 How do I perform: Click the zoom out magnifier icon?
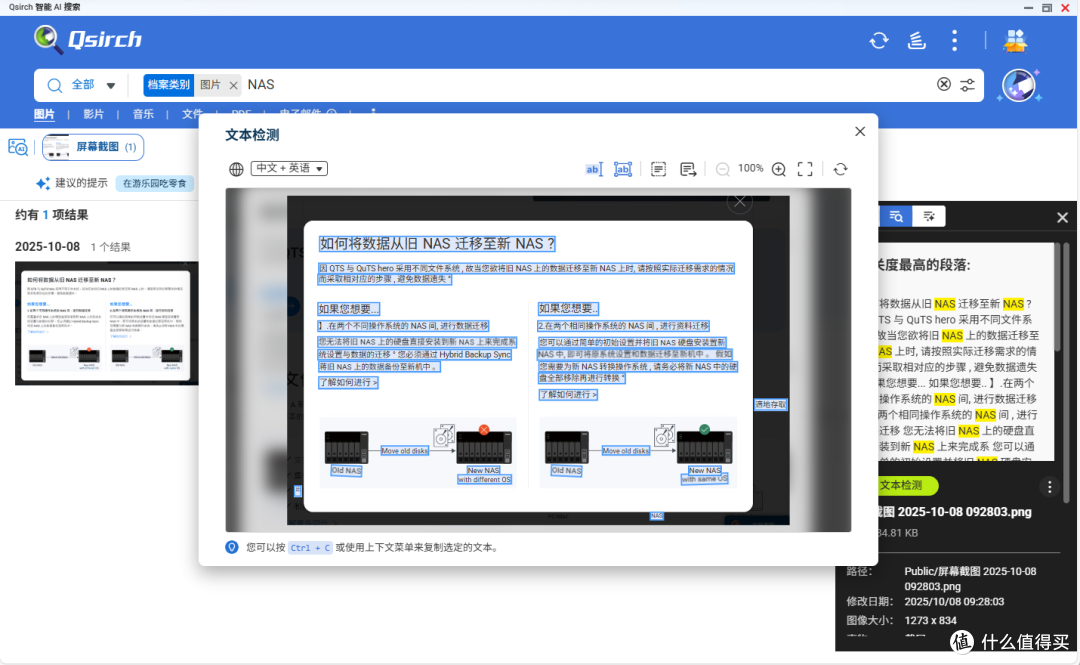tap(723, 170)
